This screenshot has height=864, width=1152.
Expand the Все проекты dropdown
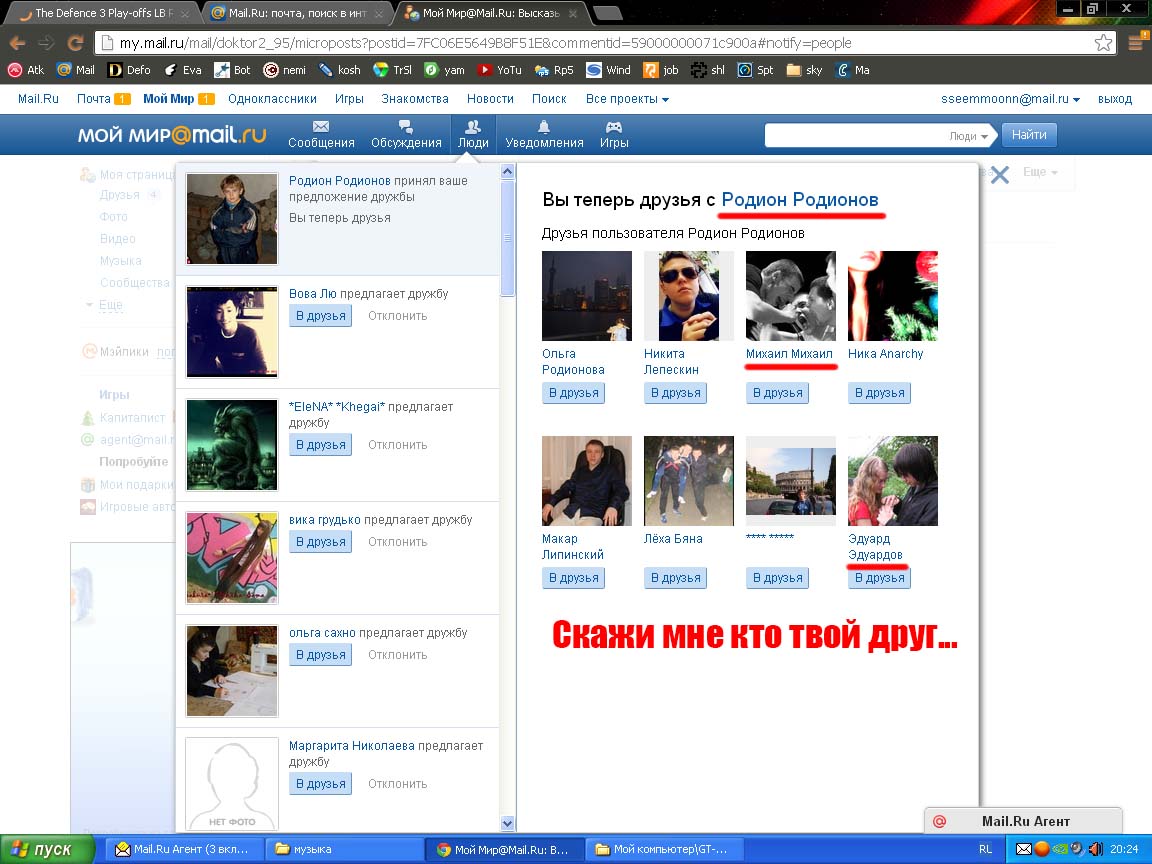point(627,98)
